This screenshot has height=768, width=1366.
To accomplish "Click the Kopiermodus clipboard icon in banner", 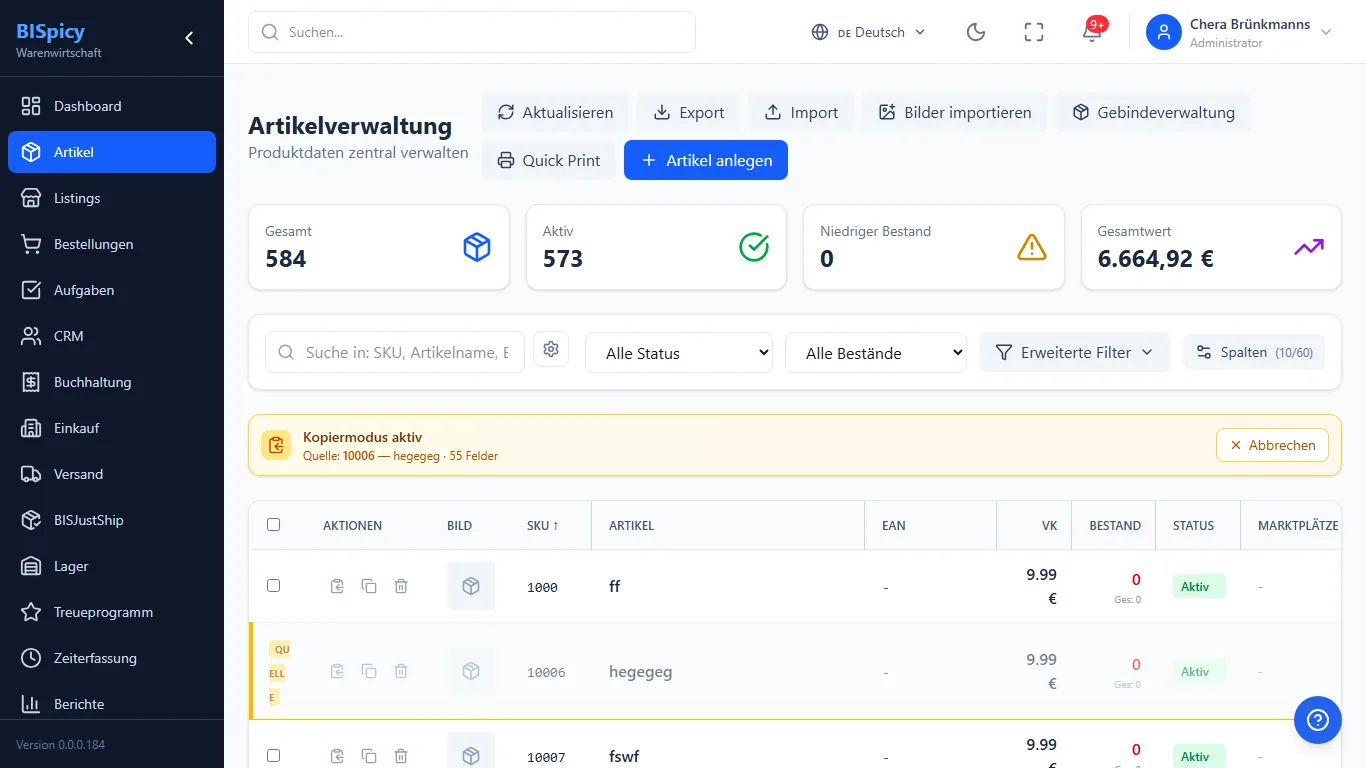I will click(x=276, y=445).
